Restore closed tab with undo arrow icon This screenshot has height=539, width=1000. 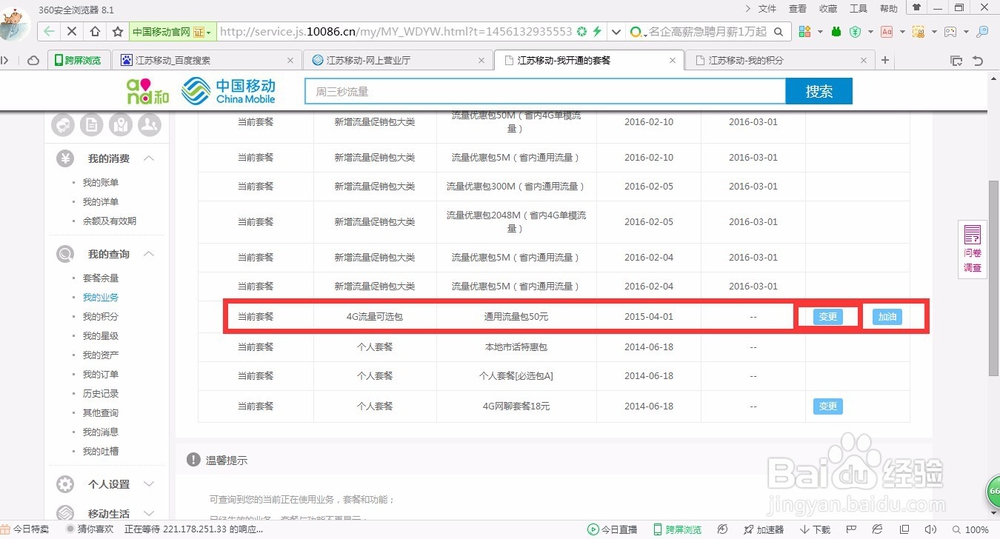click(x=978, y=61)
